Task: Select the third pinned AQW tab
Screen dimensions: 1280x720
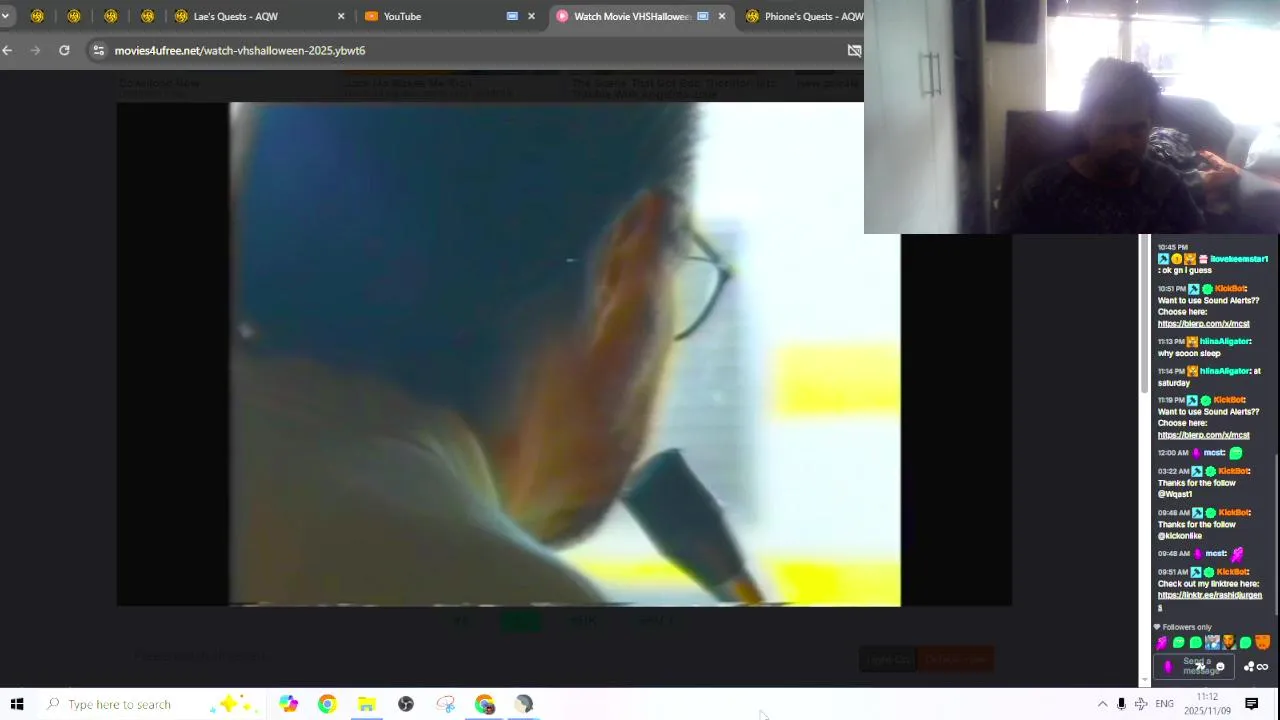Action: 111,16
